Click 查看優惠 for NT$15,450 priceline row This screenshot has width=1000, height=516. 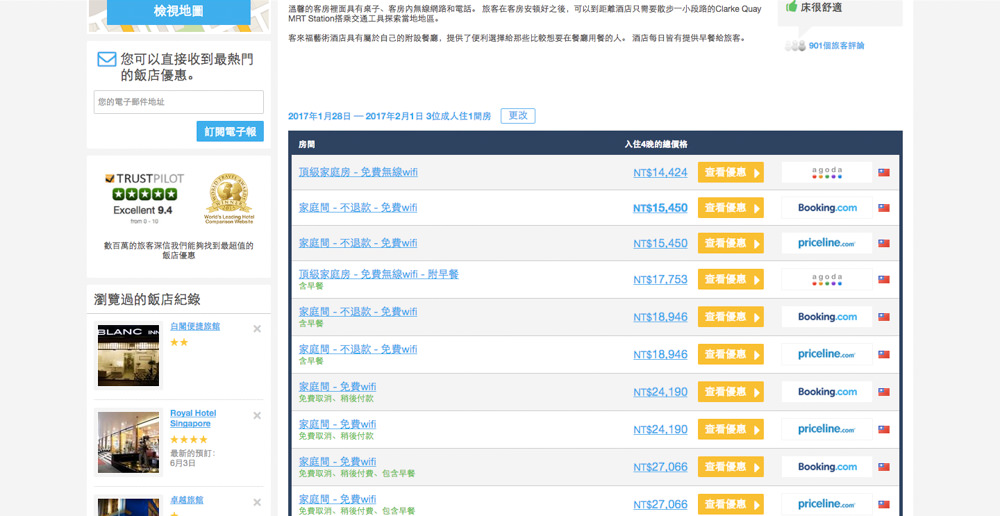(730, 243)
